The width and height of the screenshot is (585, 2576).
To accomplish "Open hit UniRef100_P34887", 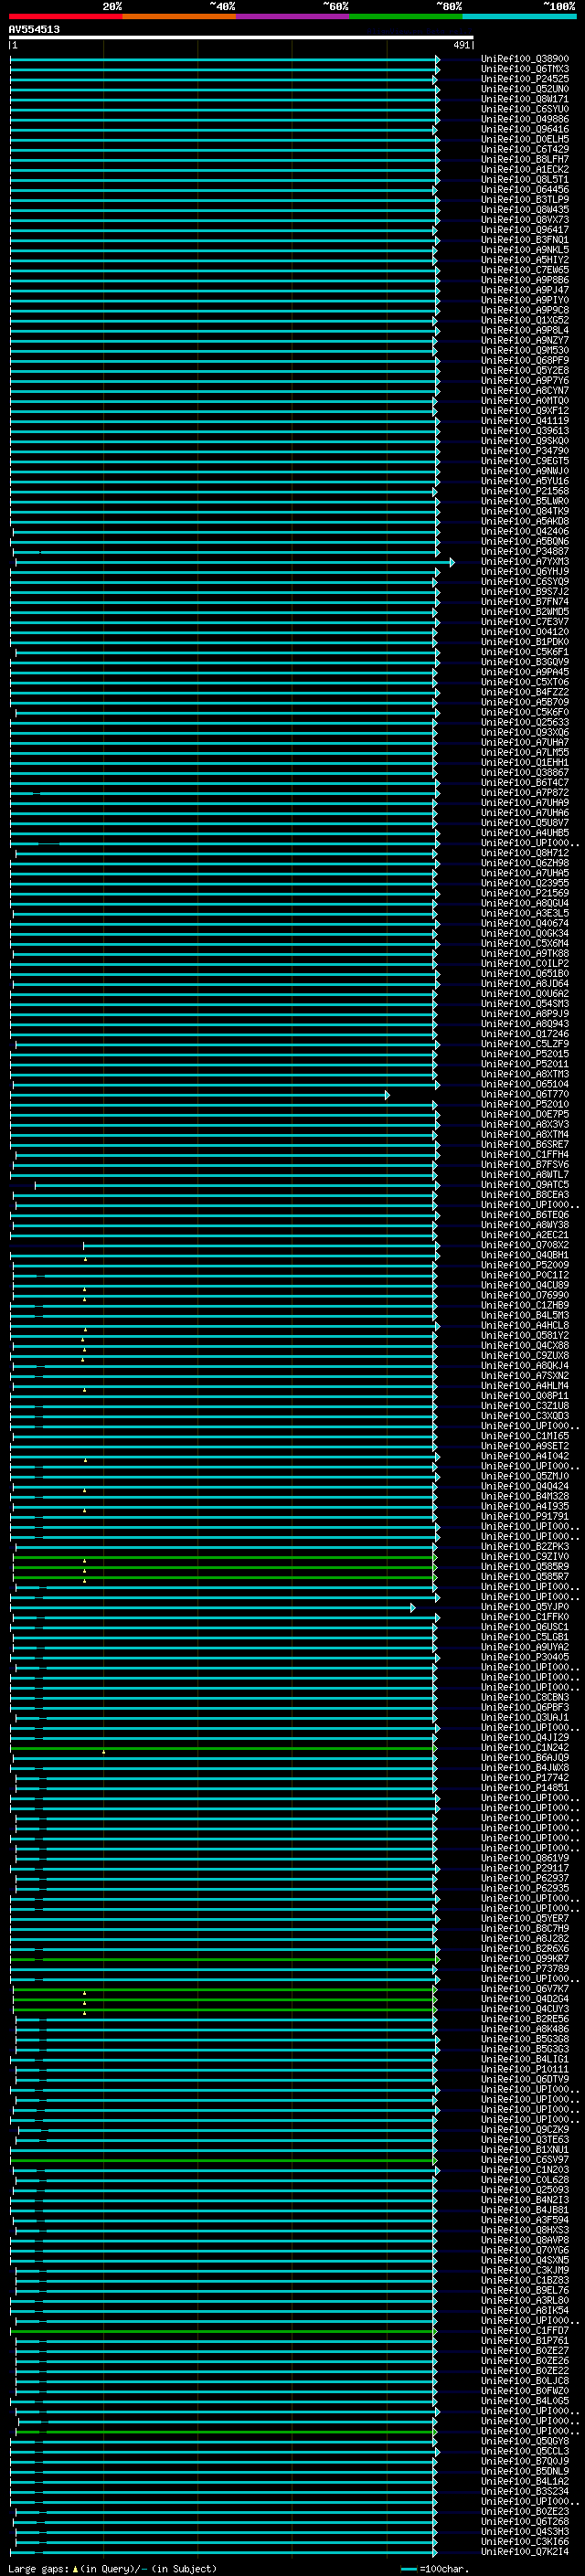I will click(x=524, y=551).
